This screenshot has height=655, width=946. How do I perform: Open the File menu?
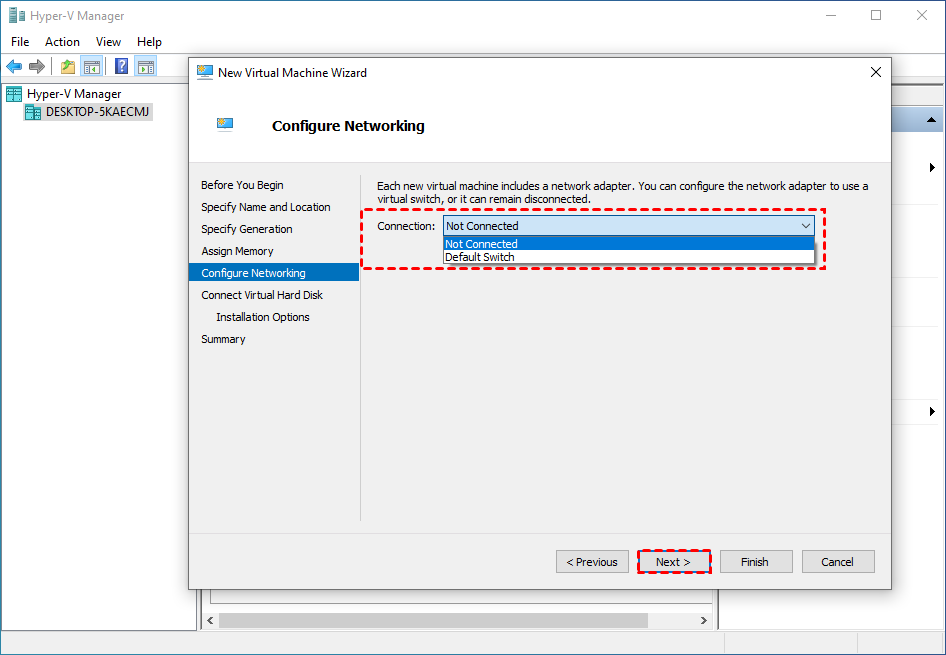tap(20, 42)
